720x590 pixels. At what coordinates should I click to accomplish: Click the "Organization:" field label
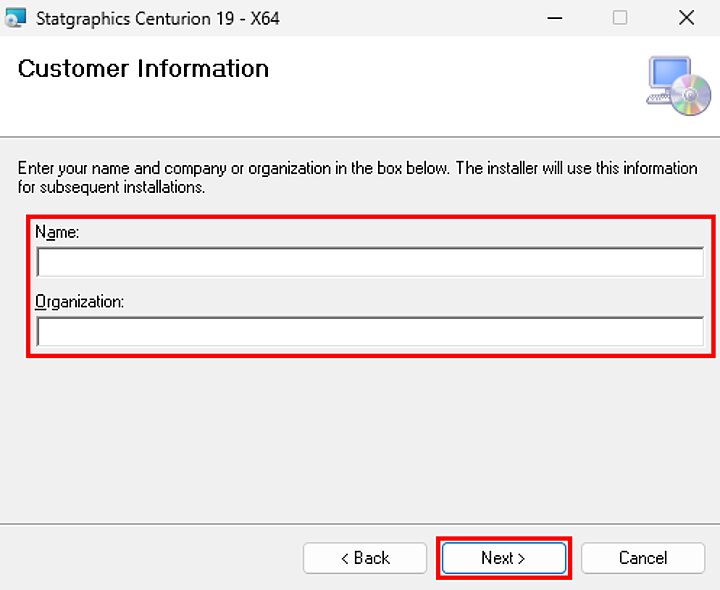(79, 301)
